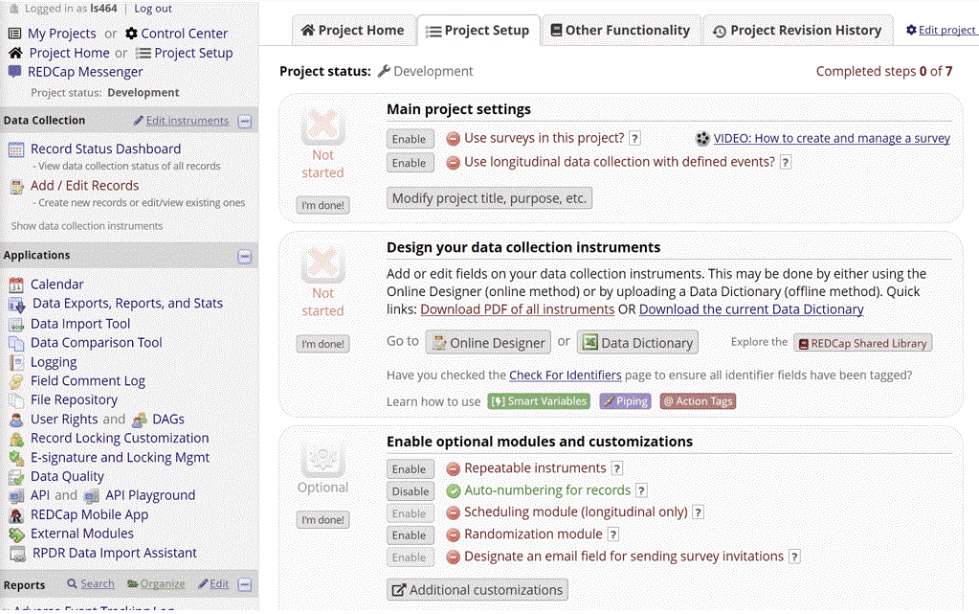Click the API Playground icon
This screenshot has width=979, height=614.
tap(92, 497)
